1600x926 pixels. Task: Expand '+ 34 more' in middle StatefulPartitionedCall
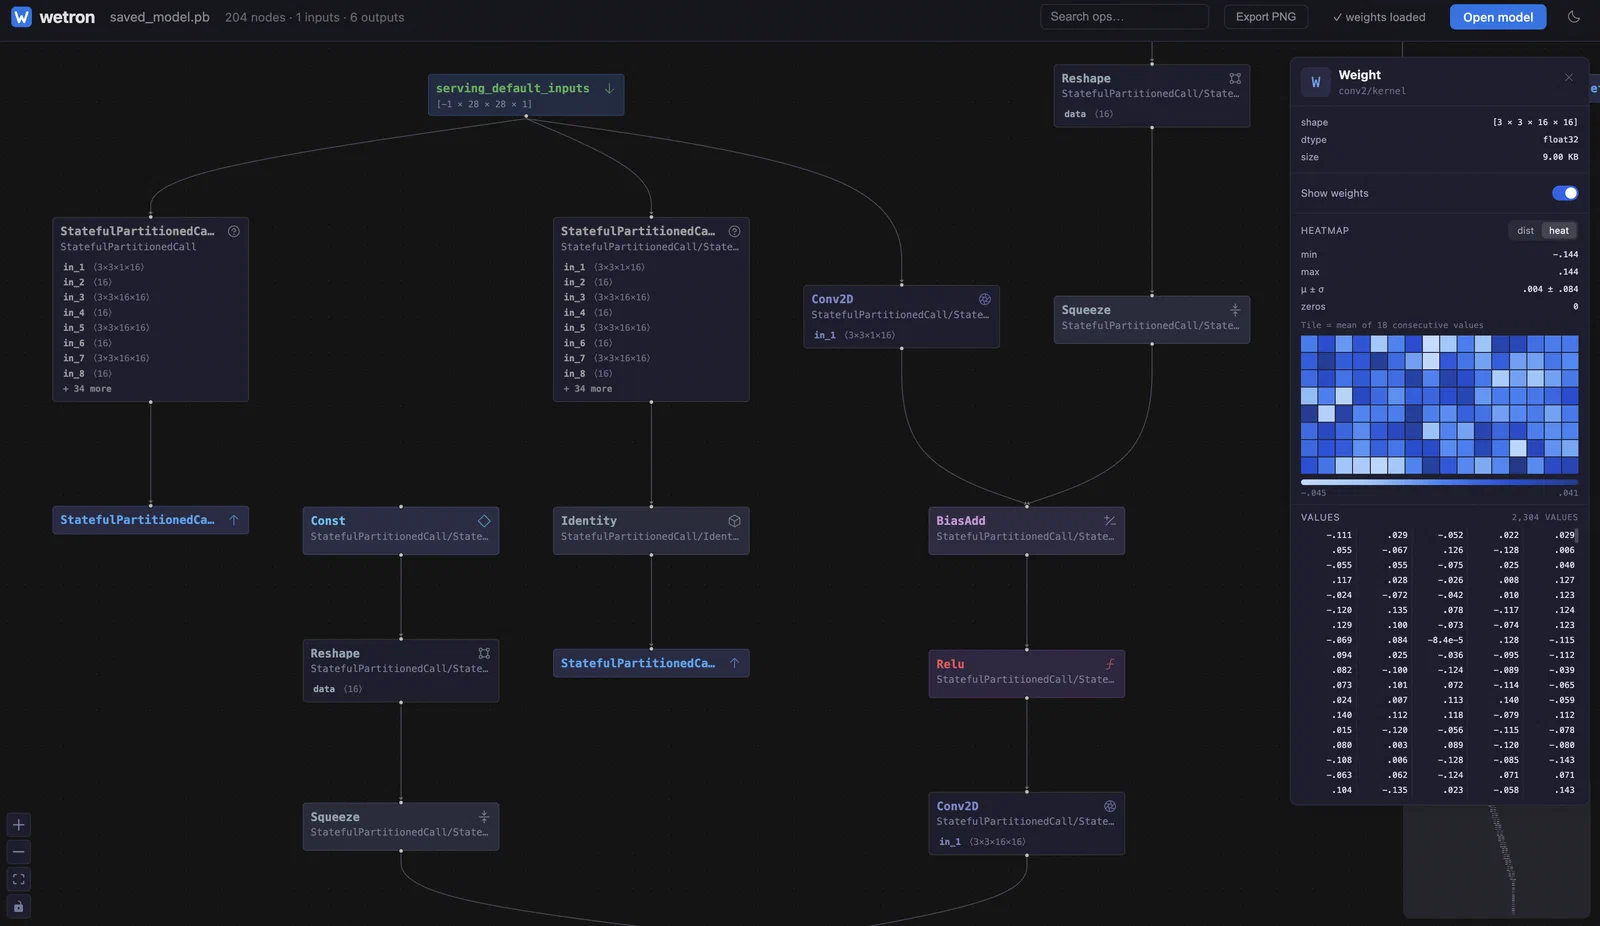(588, 389)
